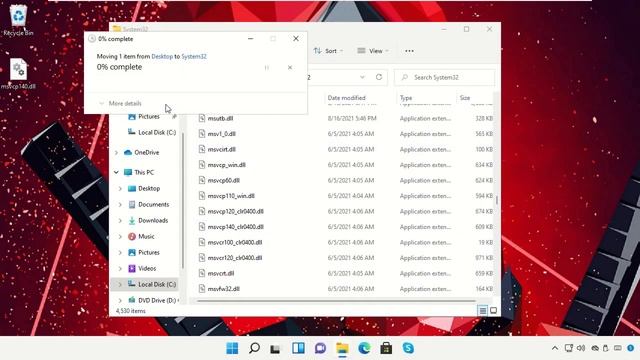Switch to File Explorer taskbar icon
Viewport: 640px width, 360px height.
pyautogui.click(x=342, y=348)
